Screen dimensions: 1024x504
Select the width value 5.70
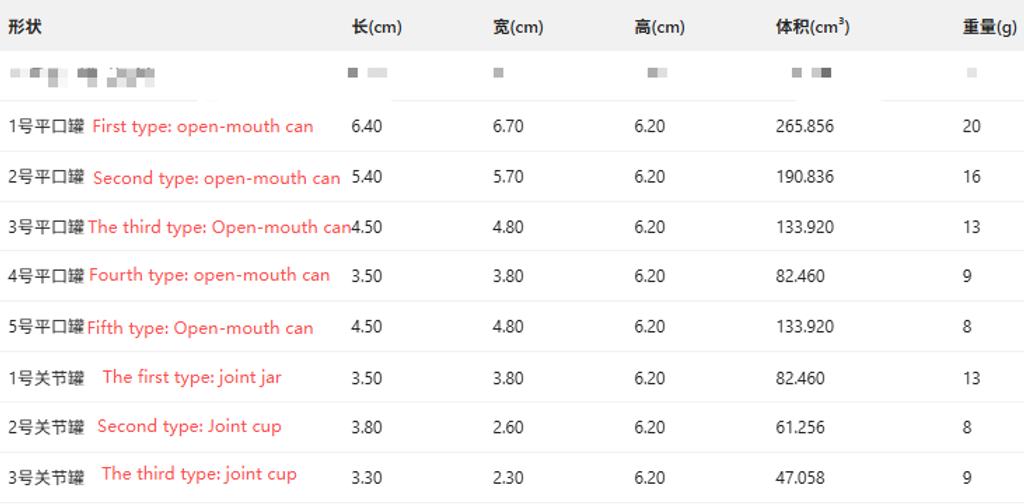pyautogui.click(x=508, y=177)
